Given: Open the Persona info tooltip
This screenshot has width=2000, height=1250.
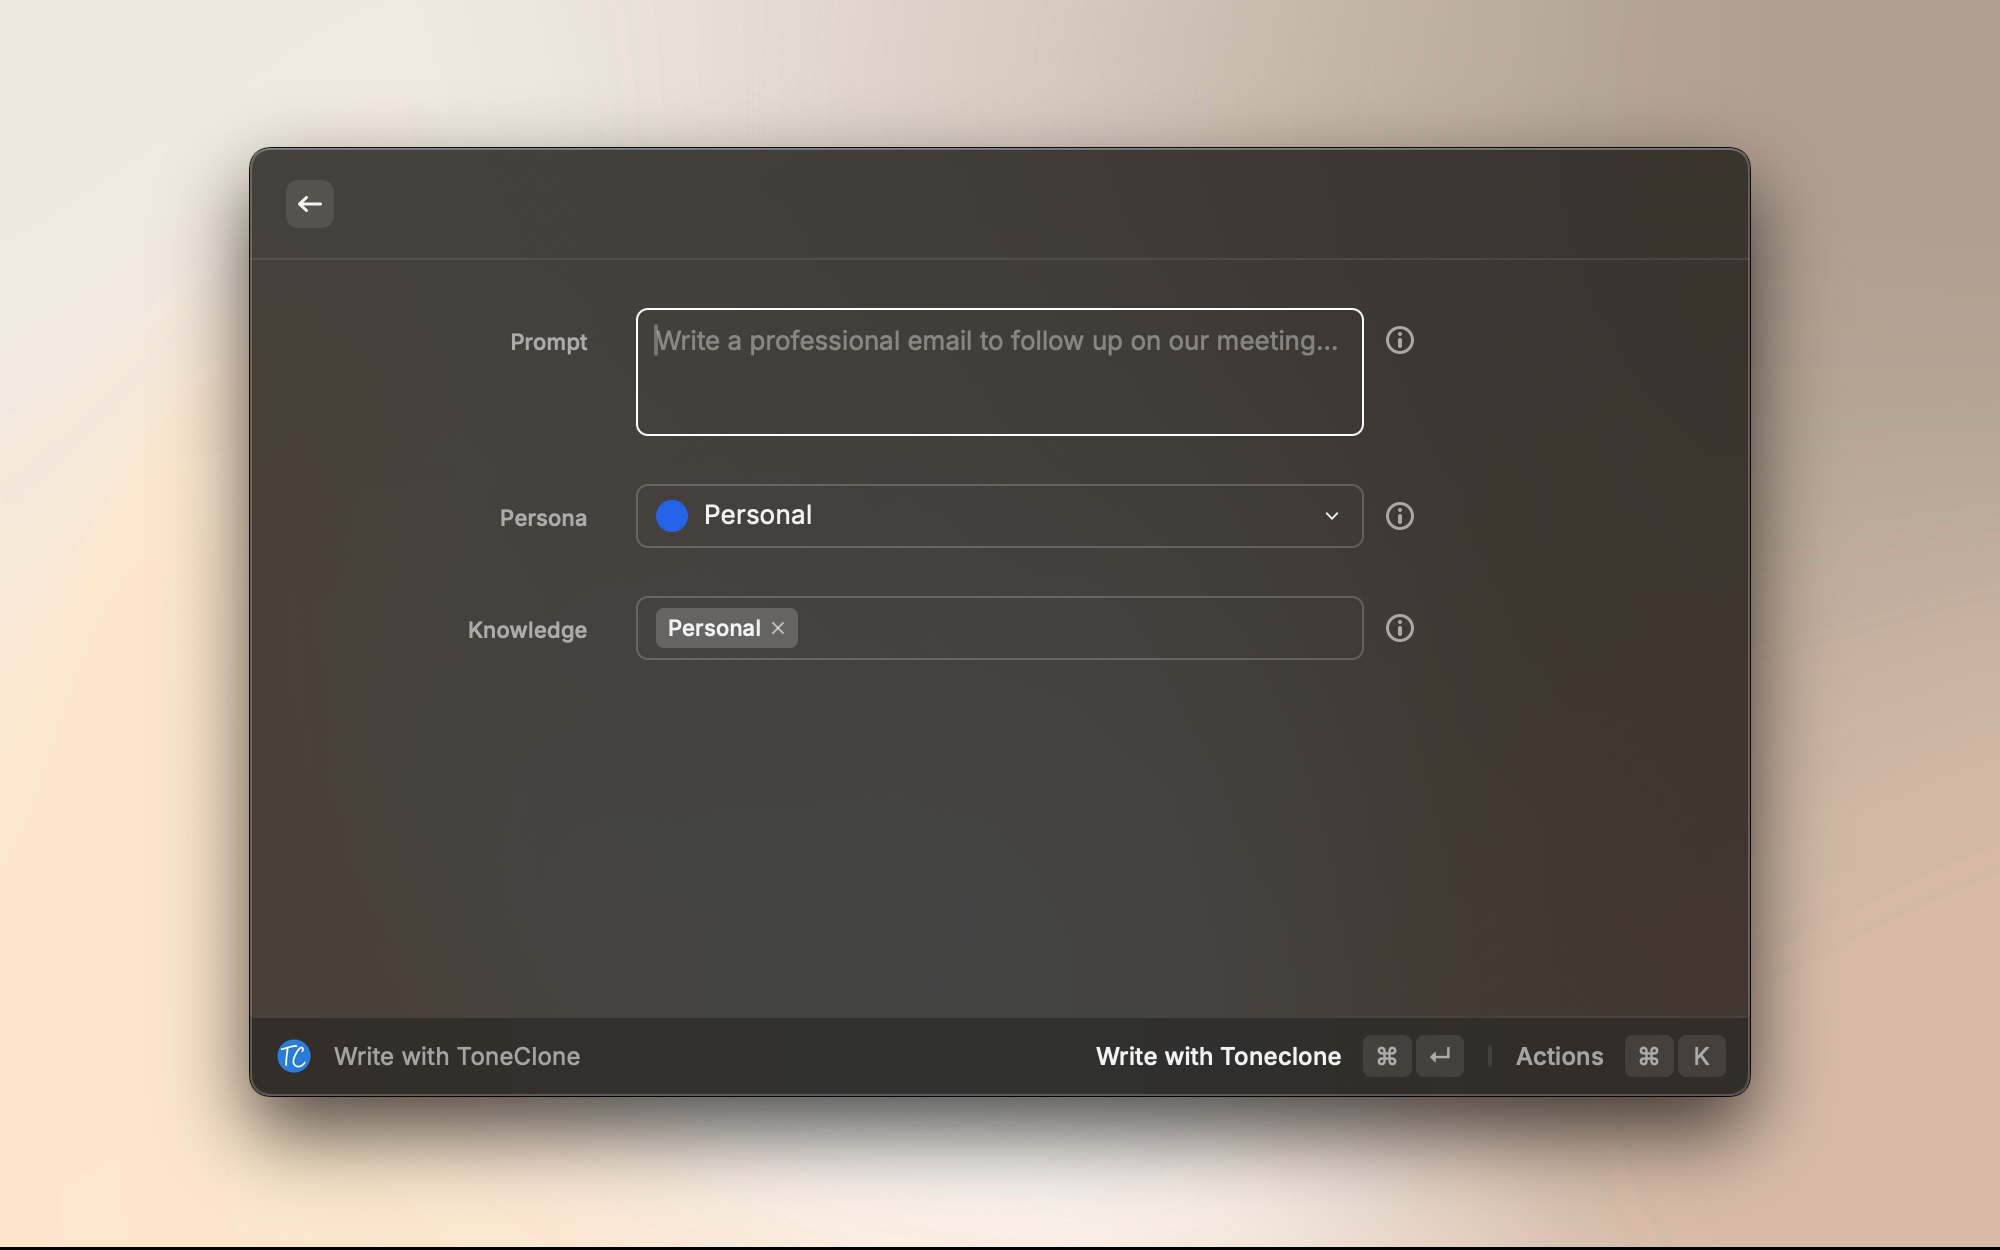Looking at the screenshot, I should pos(1400,516).
